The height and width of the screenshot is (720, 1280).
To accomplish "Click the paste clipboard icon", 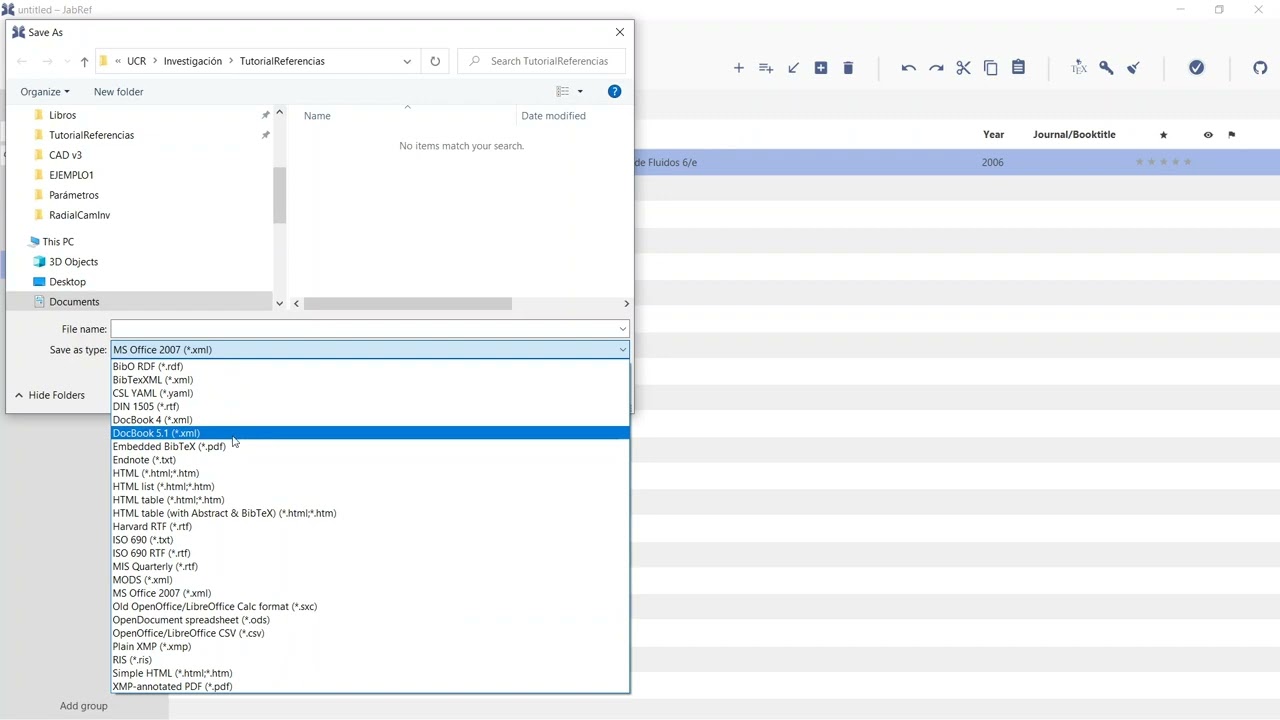I will 1018,68.
